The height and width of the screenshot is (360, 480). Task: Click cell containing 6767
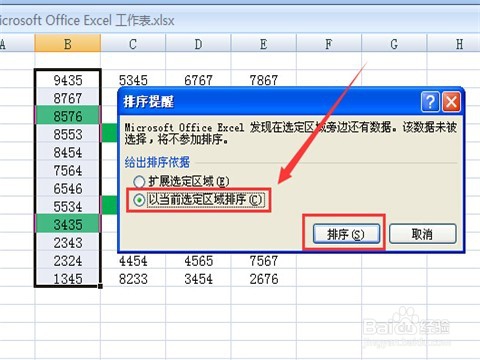click(198, 80)
